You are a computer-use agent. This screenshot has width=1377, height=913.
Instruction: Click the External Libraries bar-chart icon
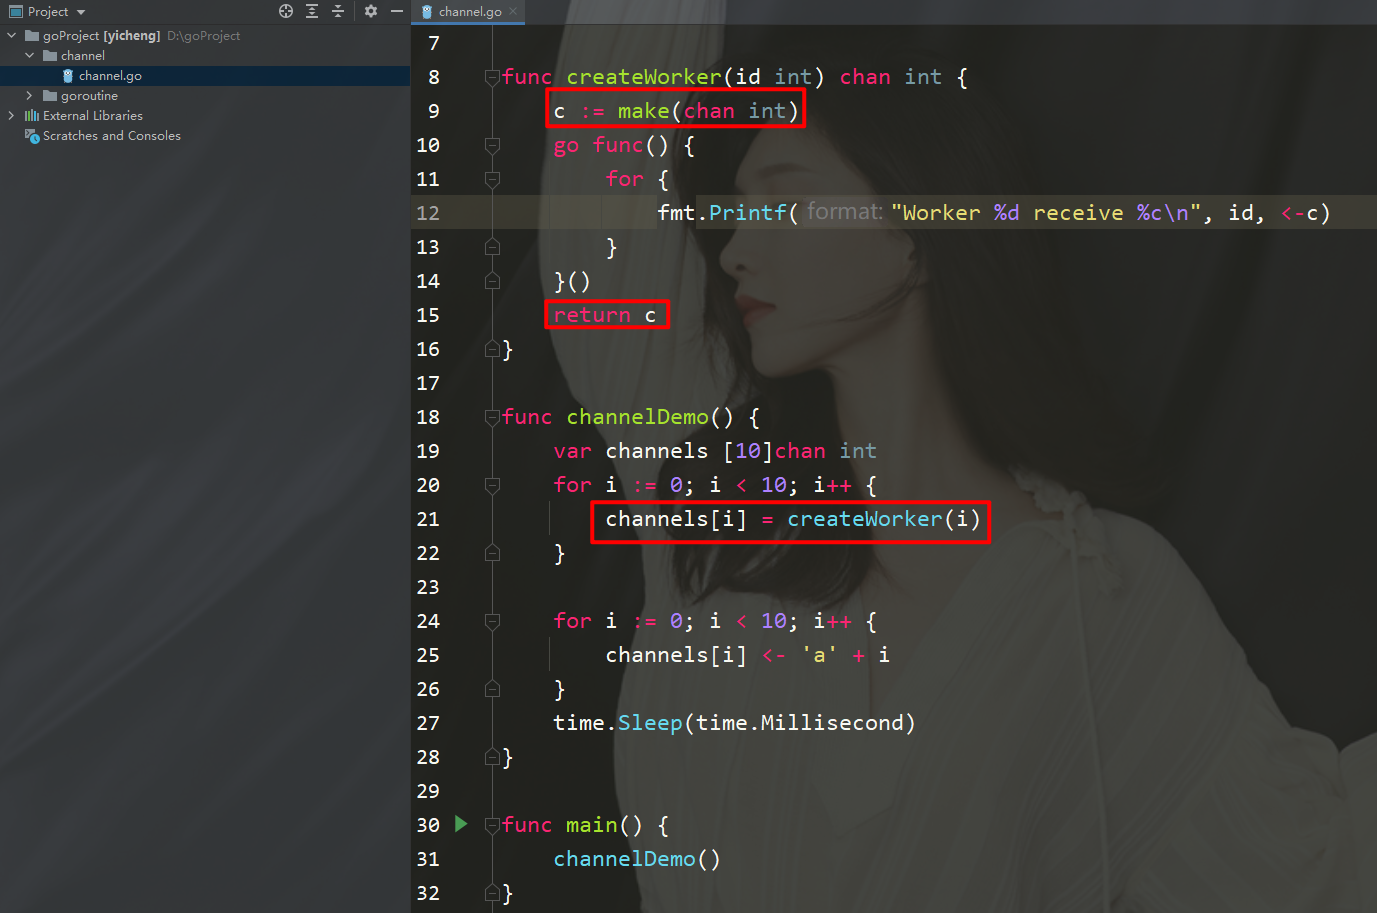pos(32,115)
